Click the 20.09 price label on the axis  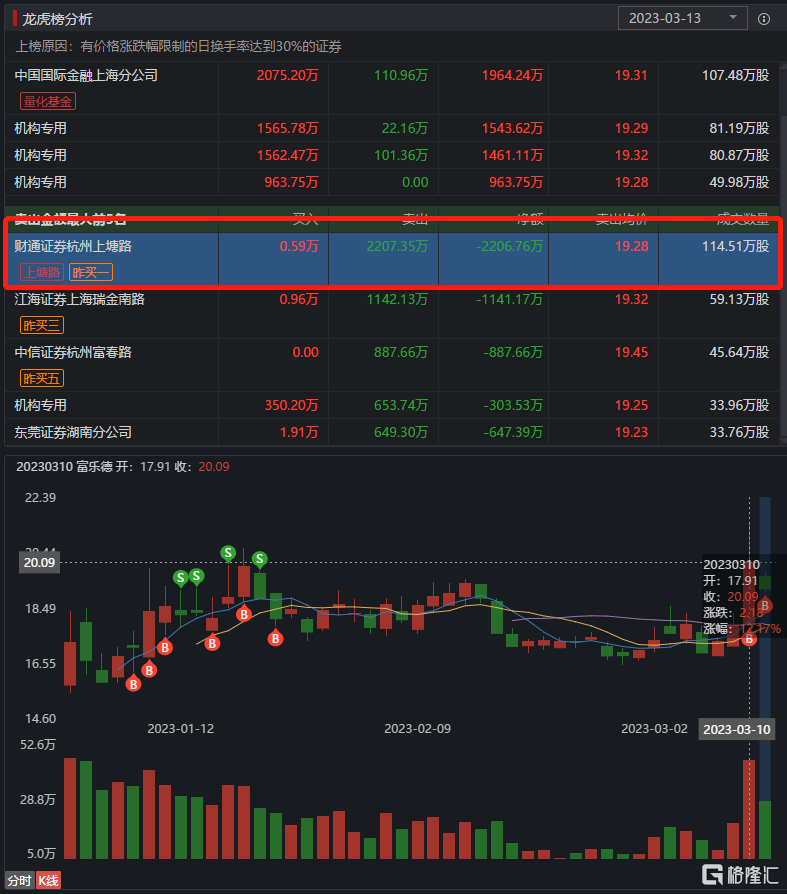[39, 563]
